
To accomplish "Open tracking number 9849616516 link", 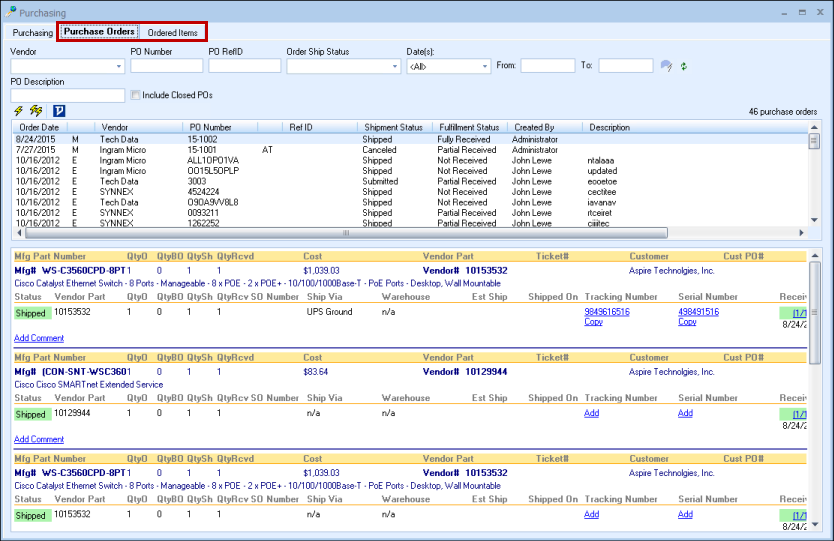I will point(606,312).
